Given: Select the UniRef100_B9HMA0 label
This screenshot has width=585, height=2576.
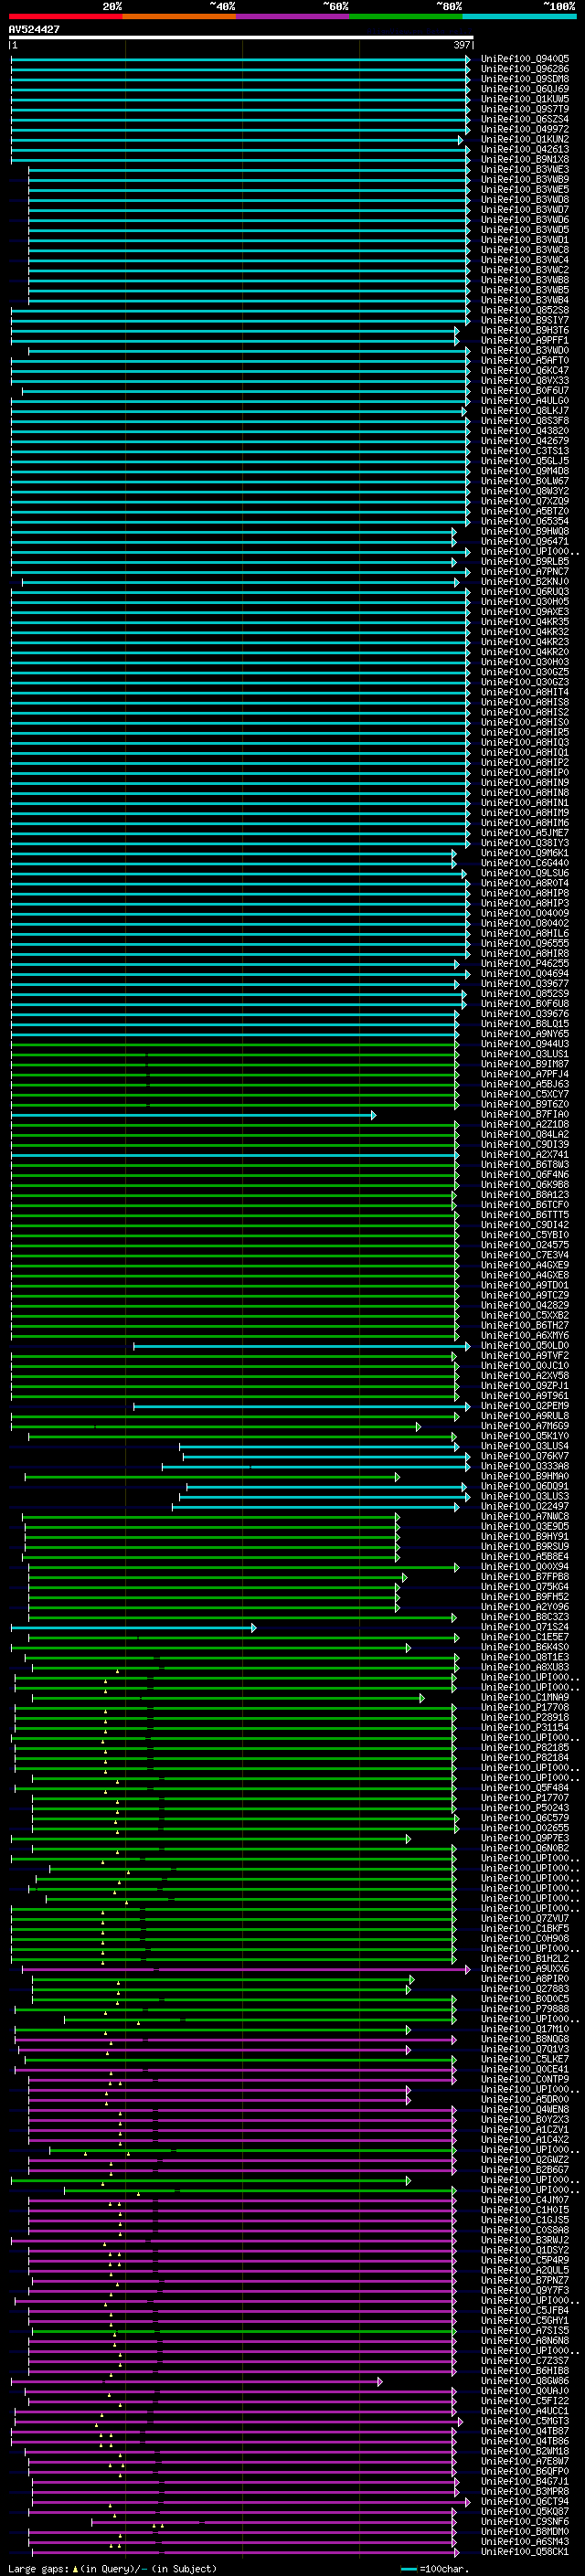Looking at the screenshot, I should point(525,1476).
